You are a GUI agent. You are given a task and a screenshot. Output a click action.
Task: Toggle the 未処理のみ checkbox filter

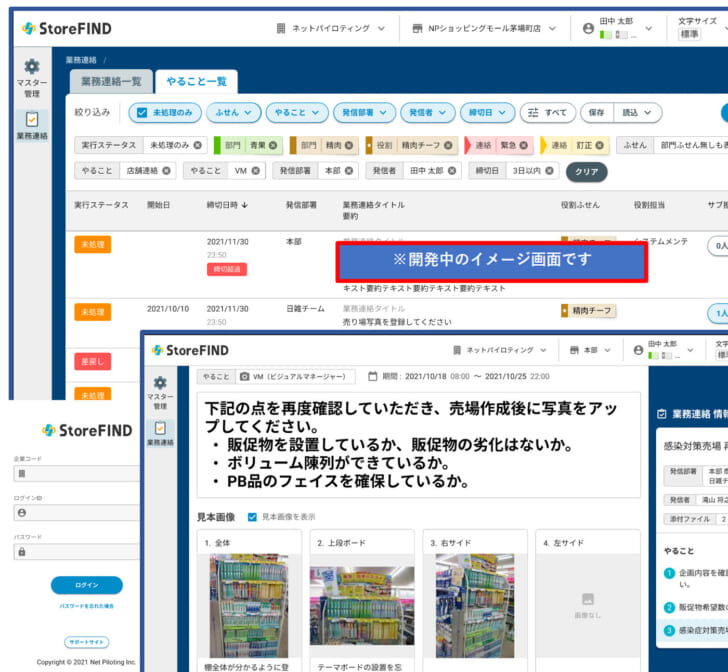142,113
